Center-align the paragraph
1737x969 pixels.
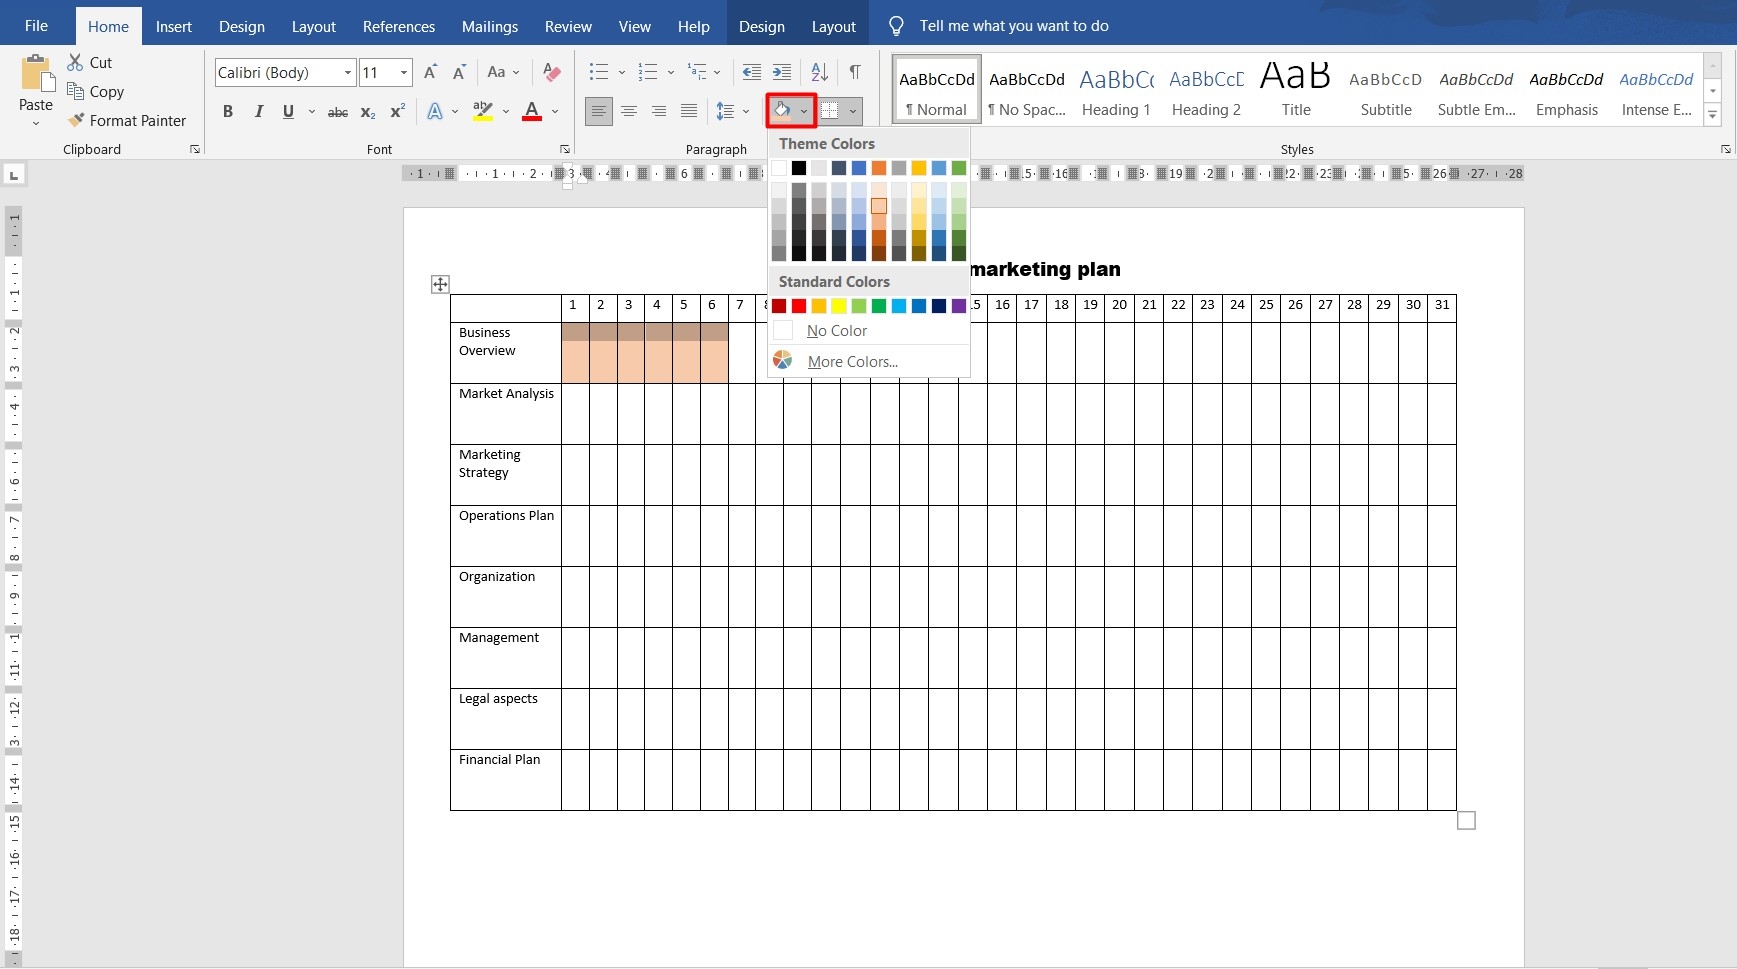628,111
